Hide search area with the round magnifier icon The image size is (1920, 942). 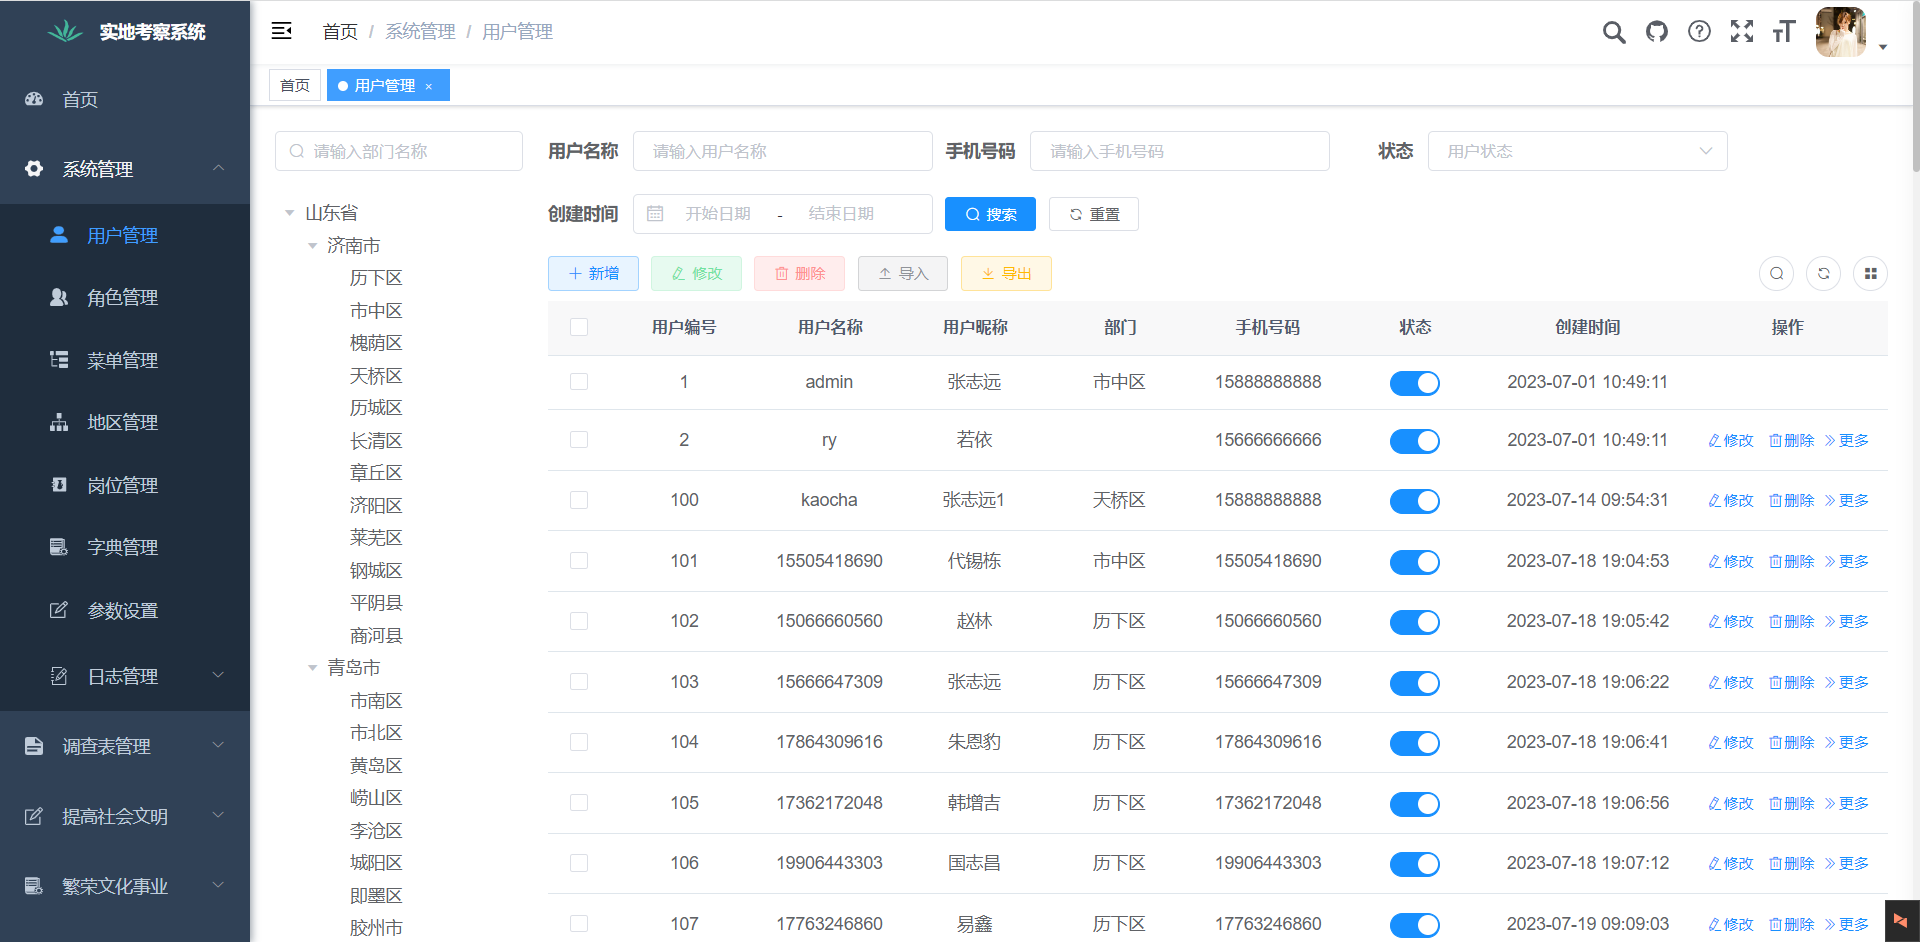(x=1777, y=273)
